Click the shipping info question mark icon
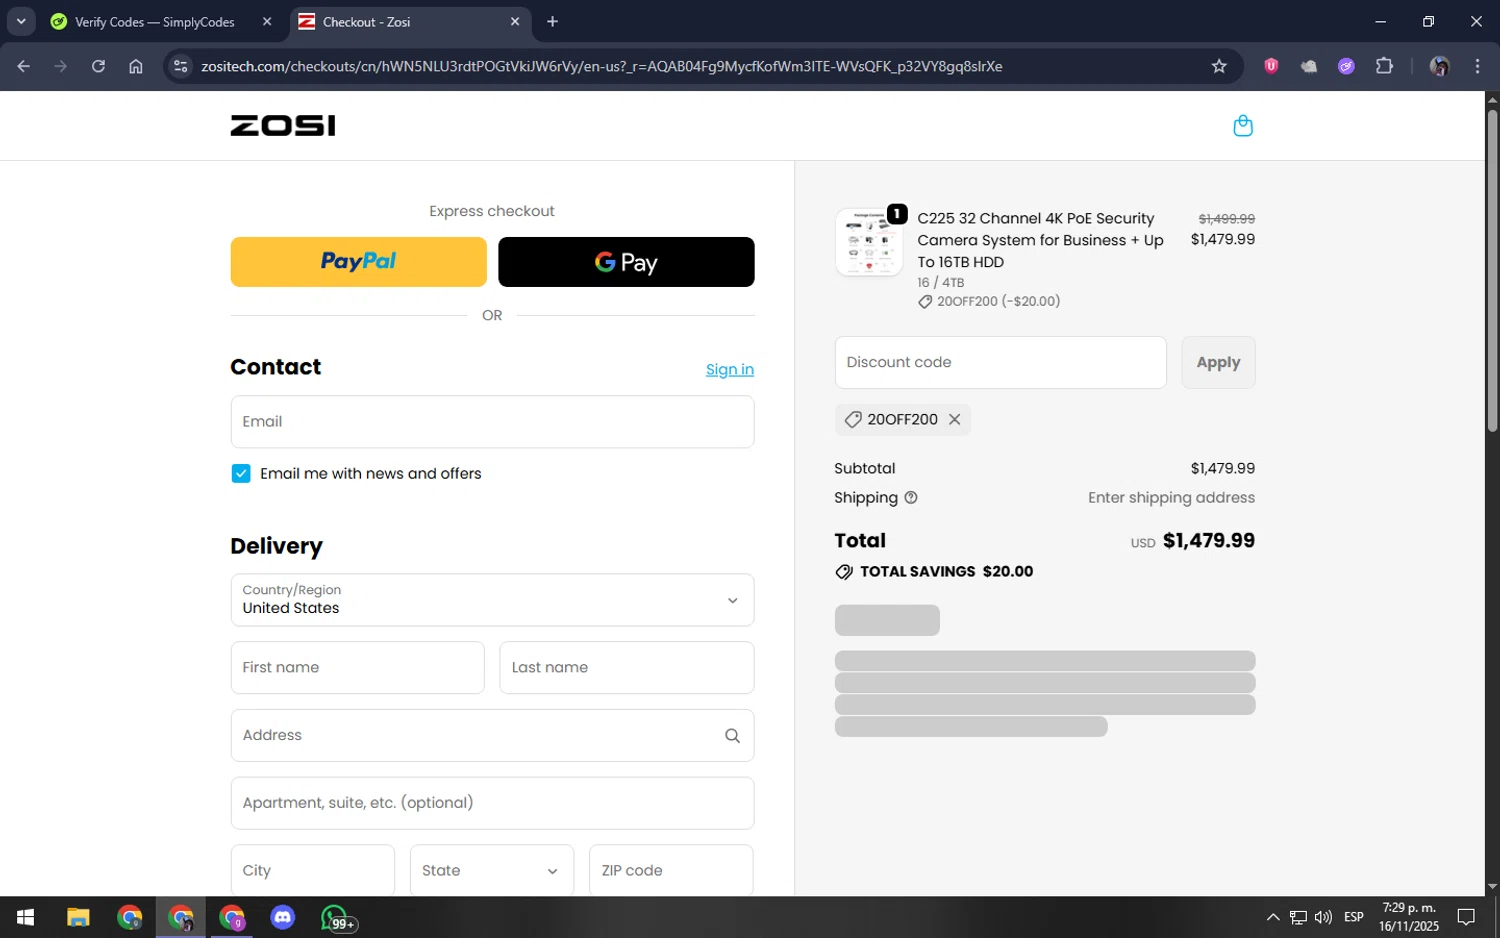This screenshot has height=938, width=1500. tap(911, 498)
